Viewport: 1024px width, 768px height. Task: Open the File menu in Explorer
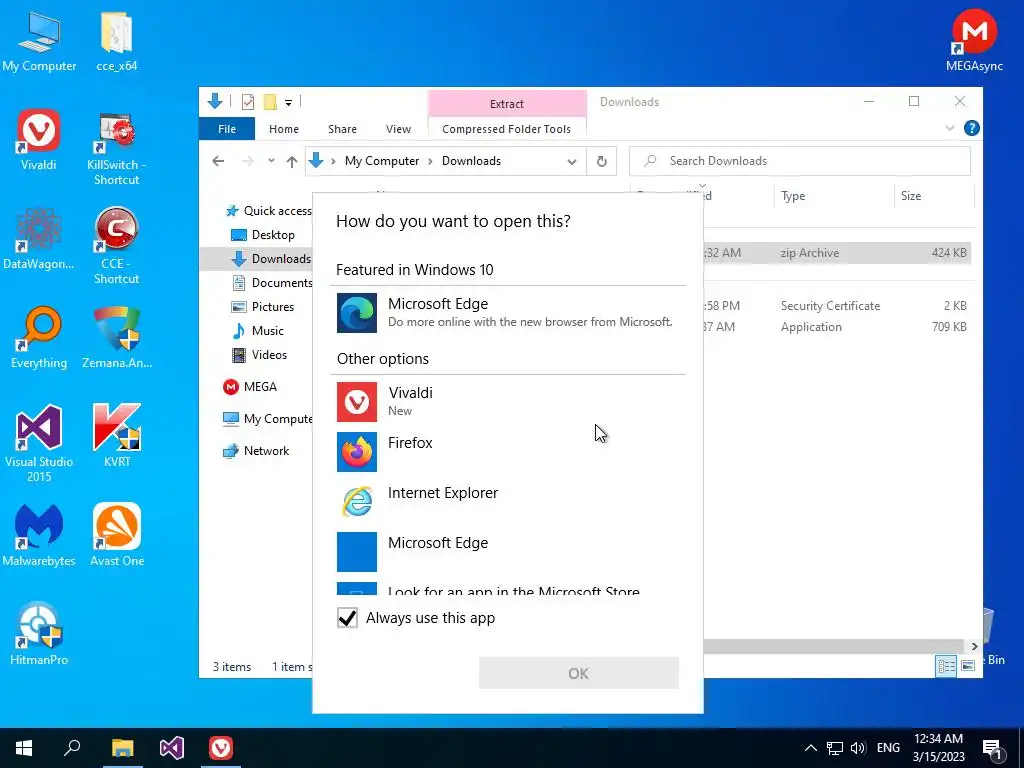point(227,129)
